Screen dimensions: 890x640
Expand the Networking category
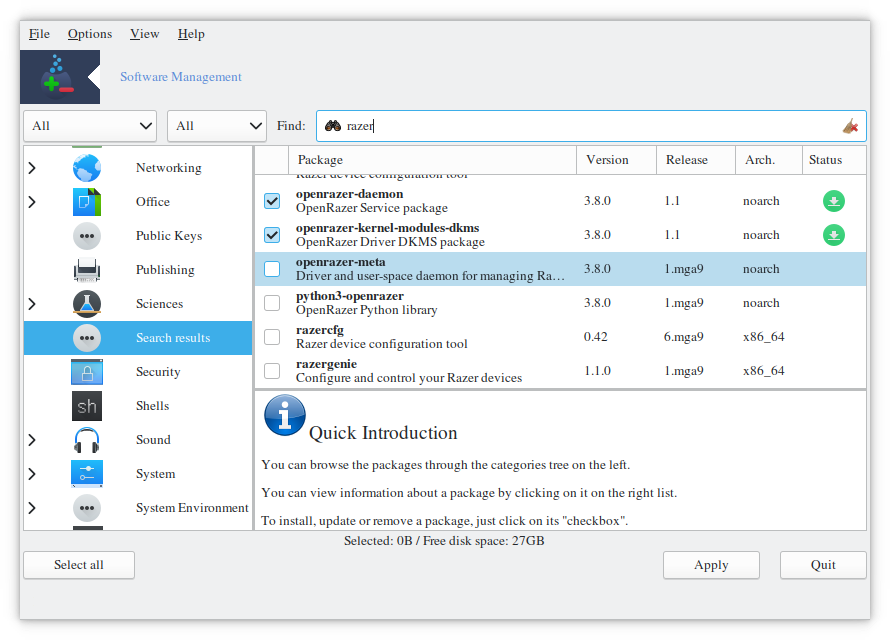coord(32,168)
